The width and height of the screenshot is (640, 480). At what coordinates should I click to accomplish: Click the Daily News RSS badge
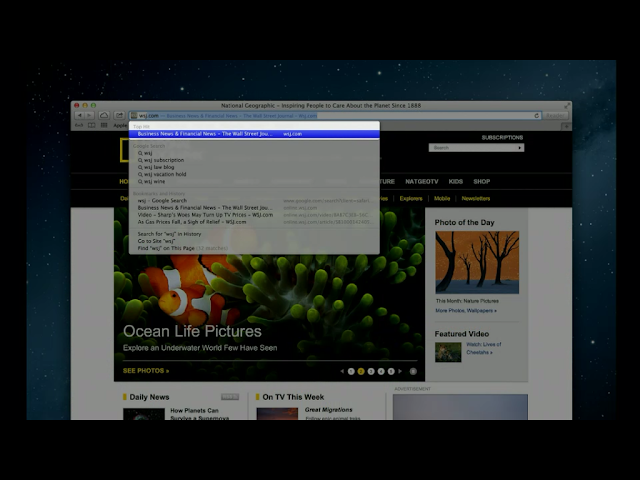[230, 397]
